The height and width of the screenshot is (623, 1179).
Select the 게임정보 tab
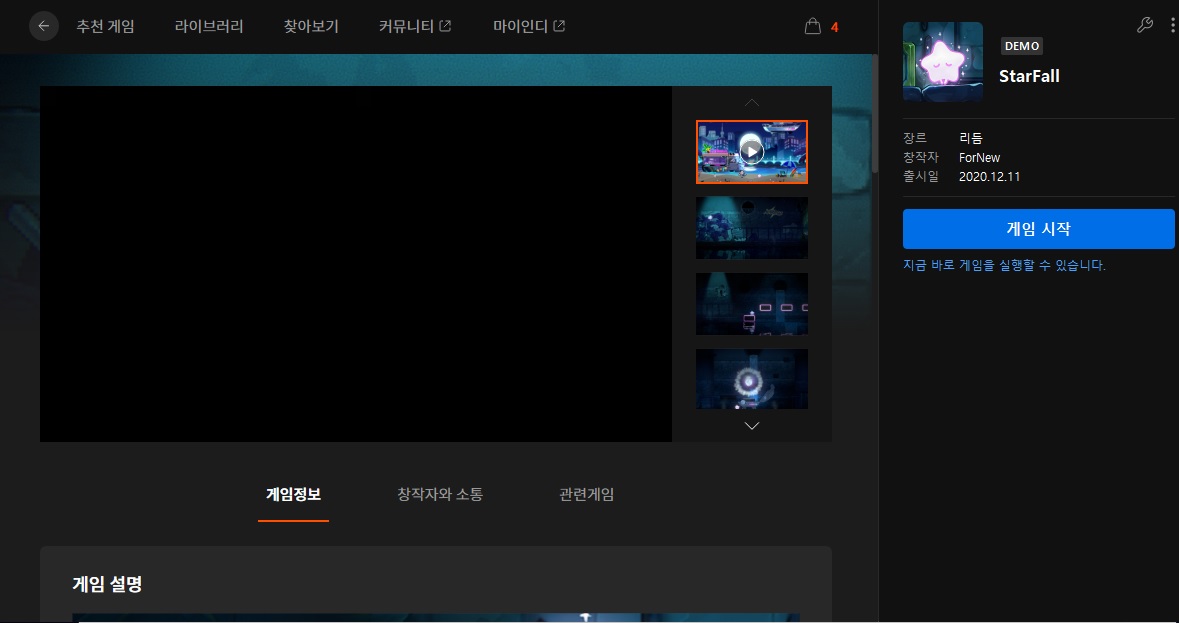(x=293, y=494)
